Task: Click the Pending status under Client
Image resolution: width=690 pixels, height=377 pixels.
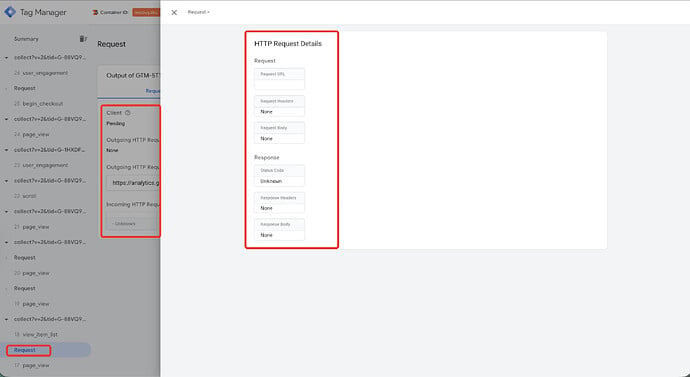Action: pyautogui.click(x=116, y=124)
